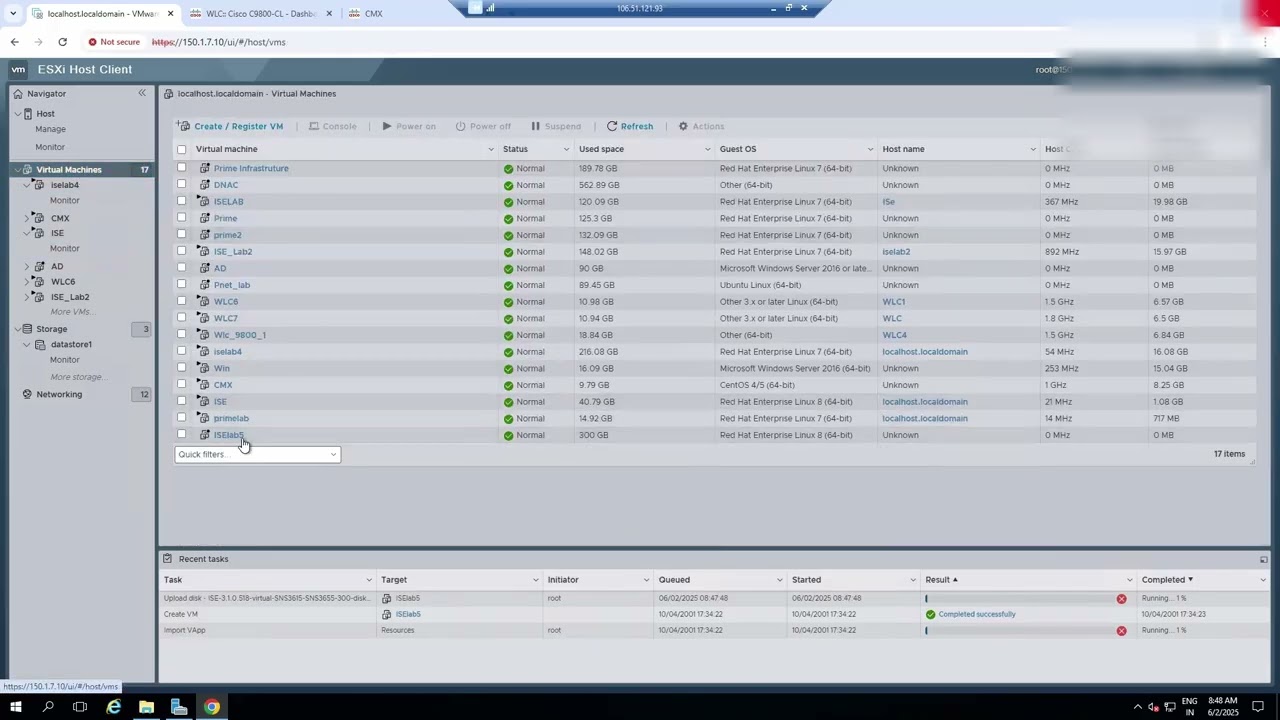This screenshot has width=1280, height=720.
Task: Open taskbar search icon
Action: pyautogui.click(x=48, y=707)
